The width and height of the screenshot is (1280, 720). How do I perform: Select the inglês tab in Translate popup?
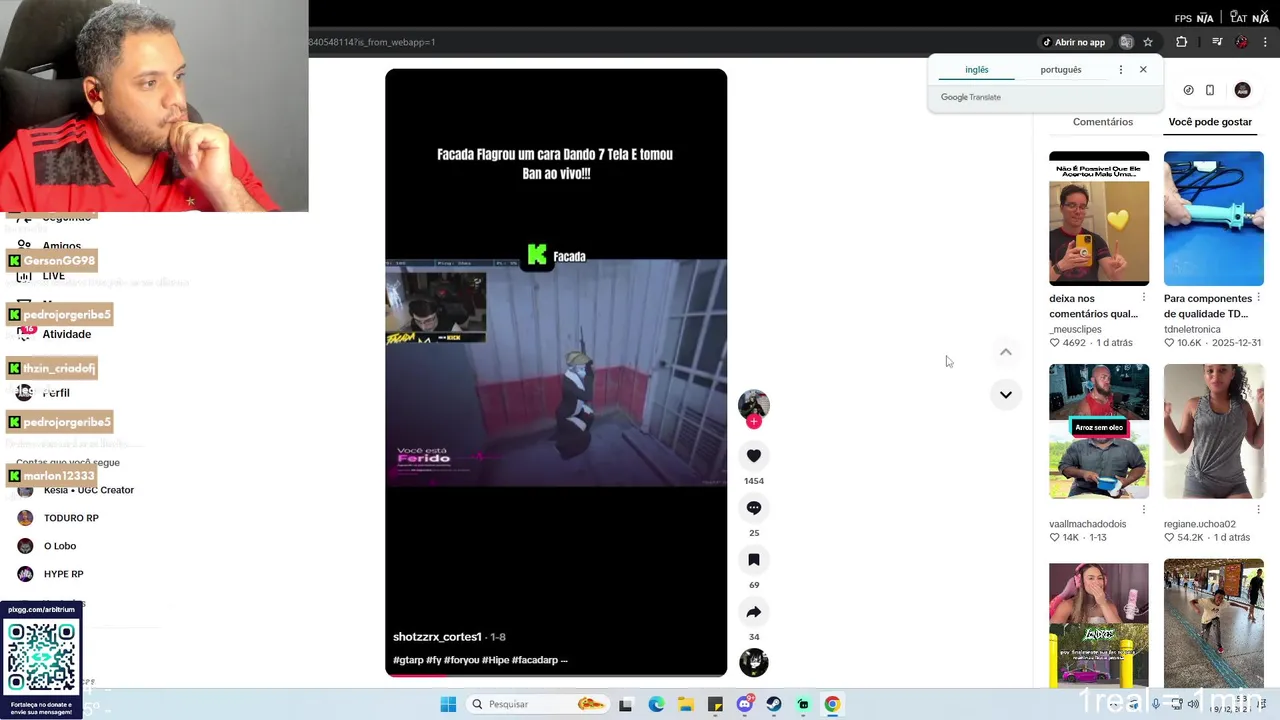click(x=976, y=70)
